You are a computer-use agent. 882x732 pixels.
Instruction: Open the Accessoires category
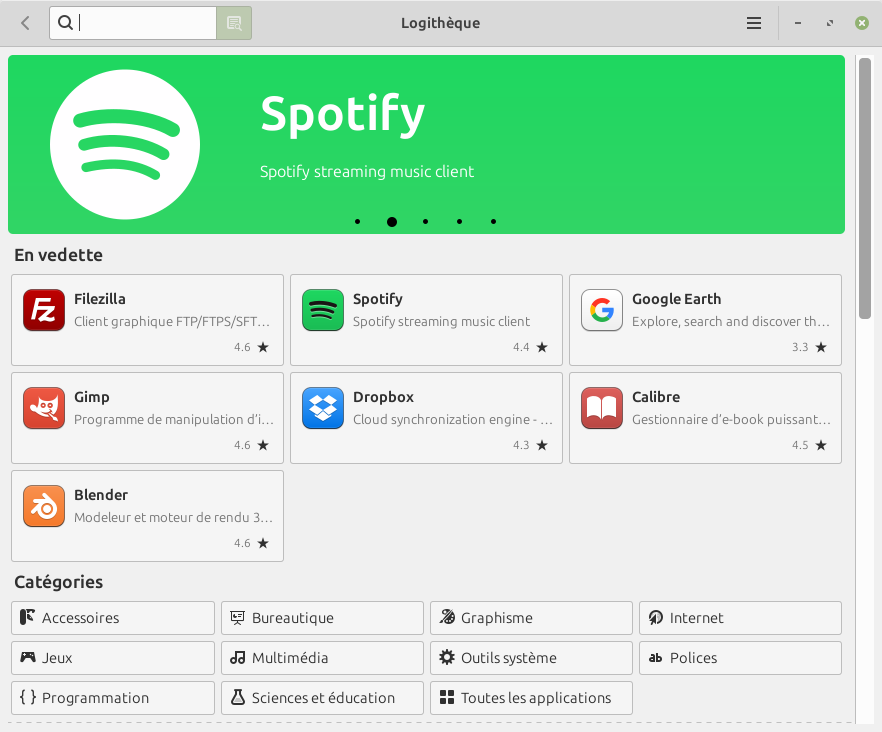[x=113, y=618]
